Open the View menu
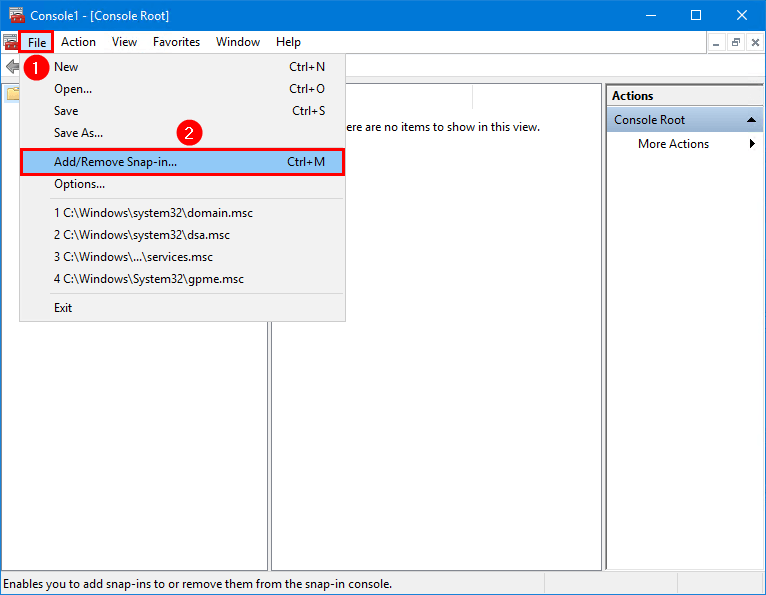This screenshot has height=595, width=766. [x=124, y=42]
